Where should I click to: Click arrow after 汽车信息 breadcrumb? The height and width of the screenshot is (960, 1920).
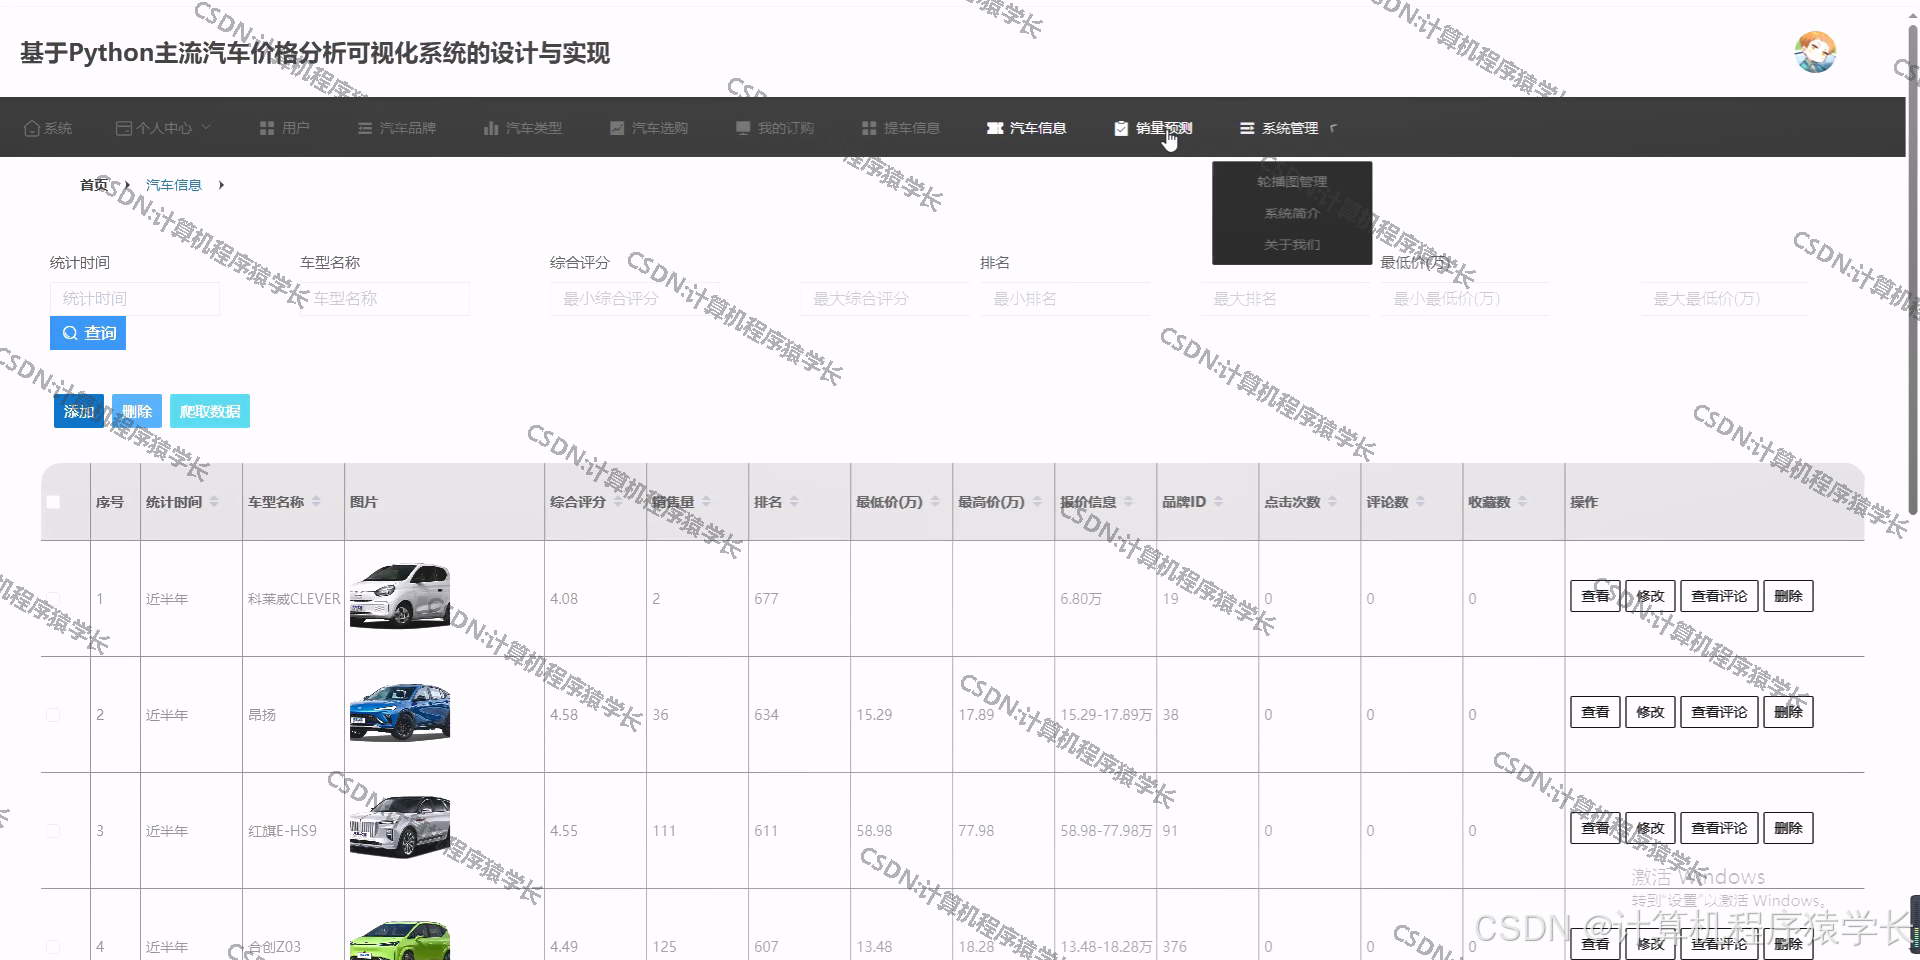(221, 185)
